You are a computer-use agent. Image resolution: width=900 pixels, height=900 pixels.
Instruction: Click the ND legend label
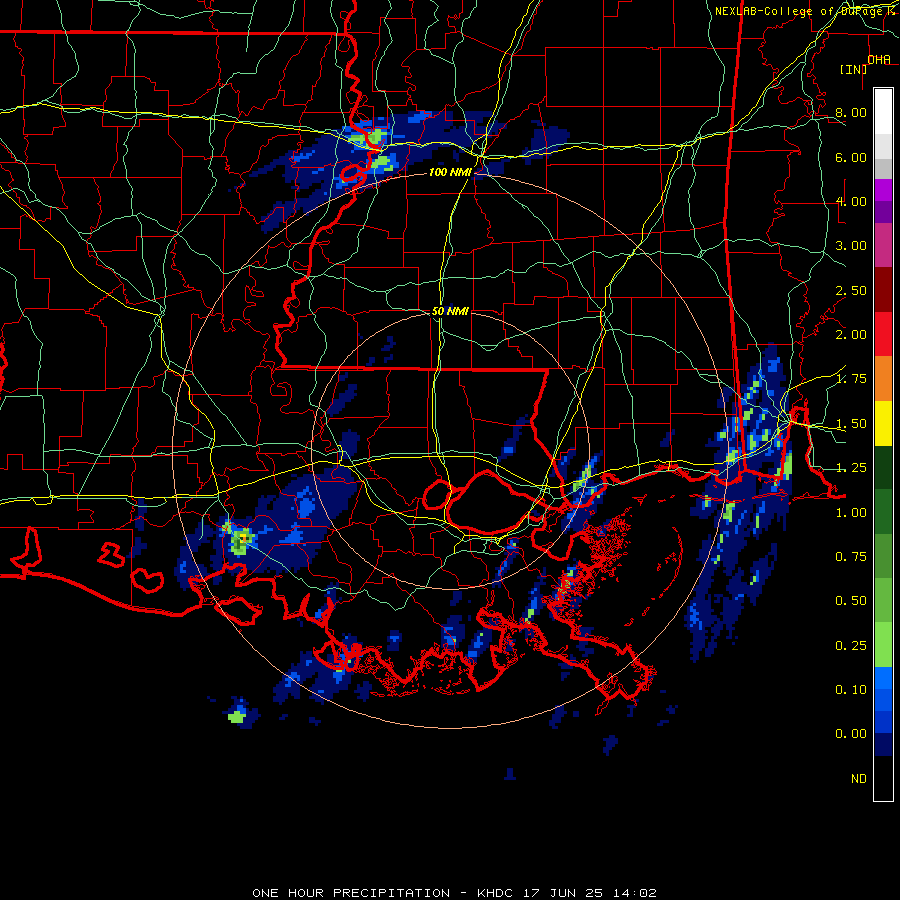click(859, 779)
